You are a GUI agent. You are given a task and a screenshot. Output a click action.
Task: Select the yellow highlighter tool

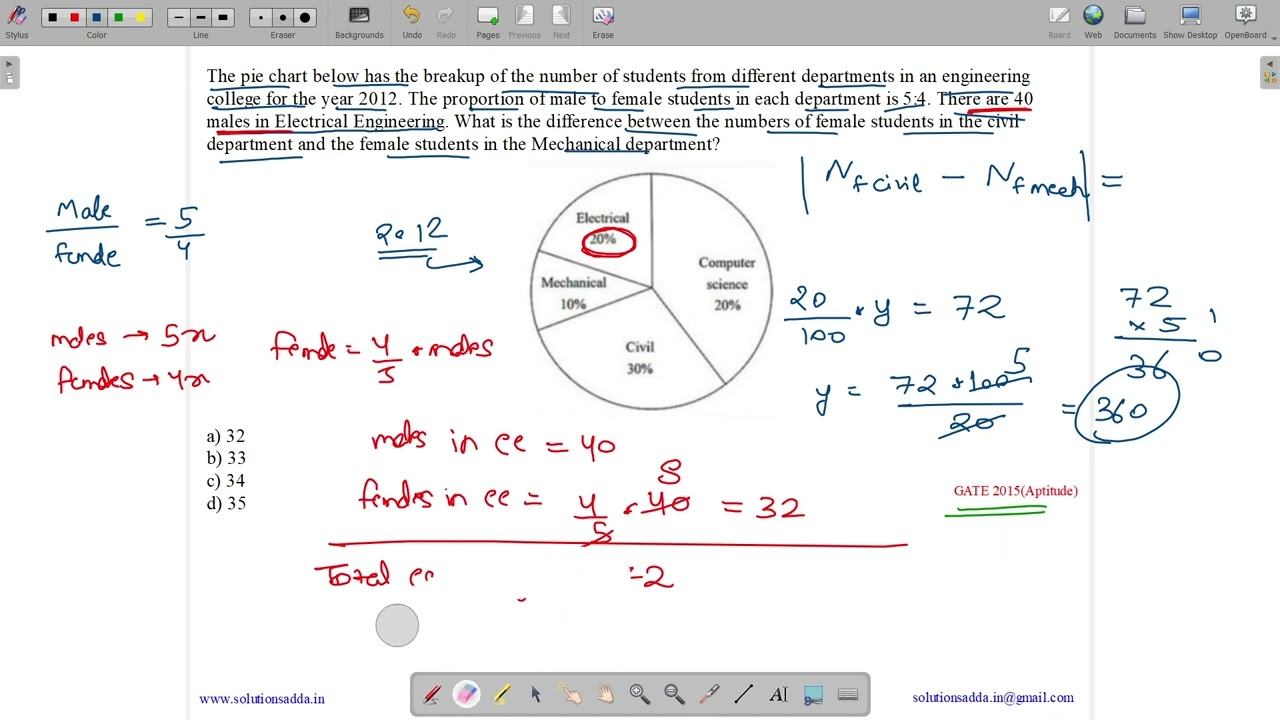pyautogui.click(x=501, y=694)
